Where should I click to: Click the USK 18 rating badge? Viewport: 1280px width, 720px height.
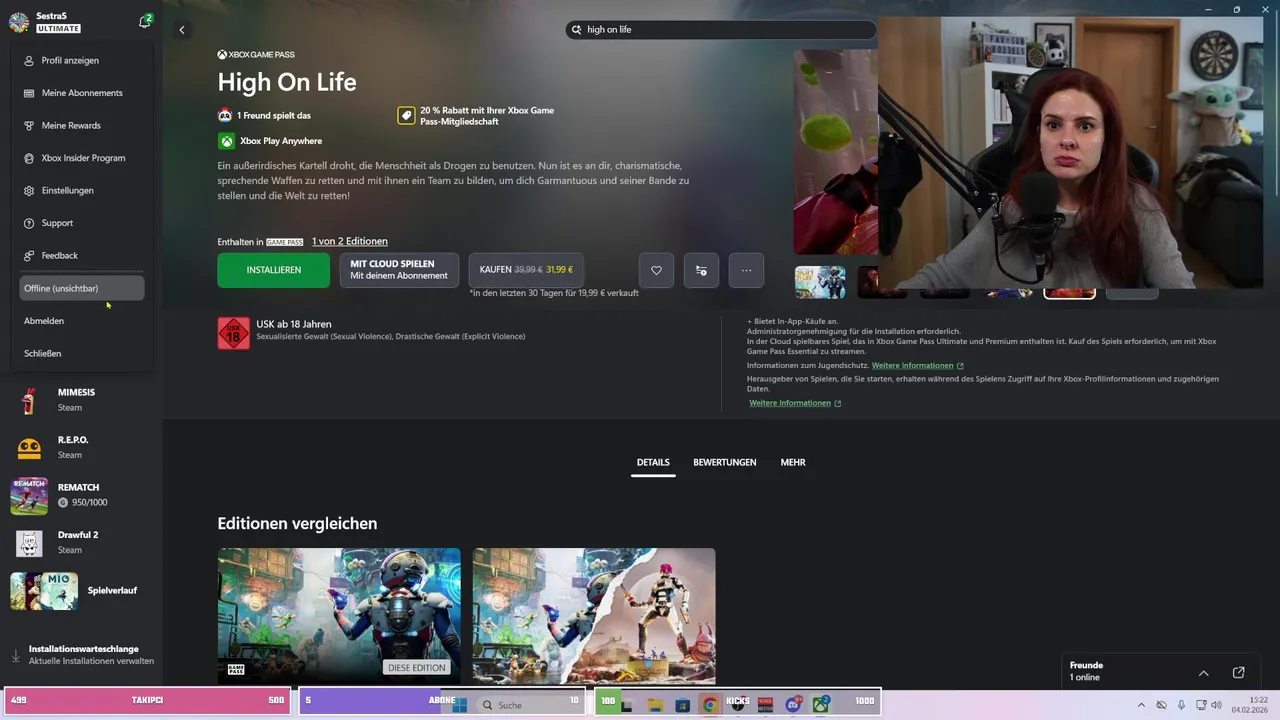pyautogui.click(x=233, y=333)
